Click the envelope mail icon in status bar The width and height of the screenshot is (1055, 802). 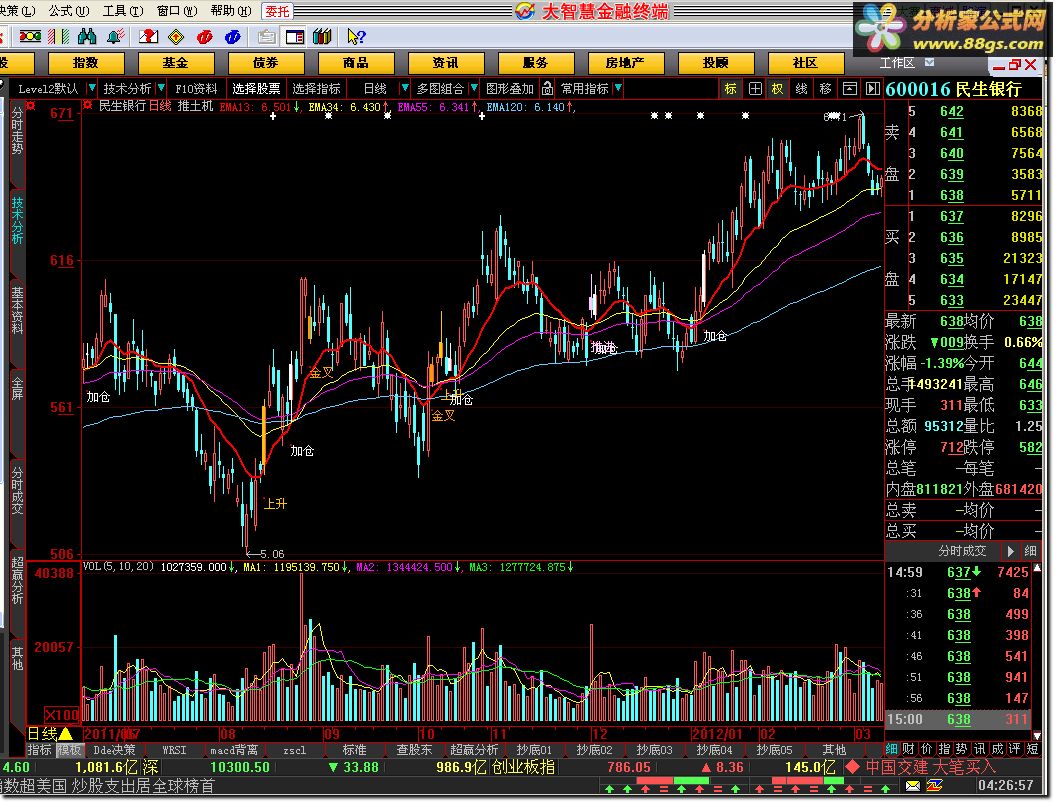coord(912,785)
